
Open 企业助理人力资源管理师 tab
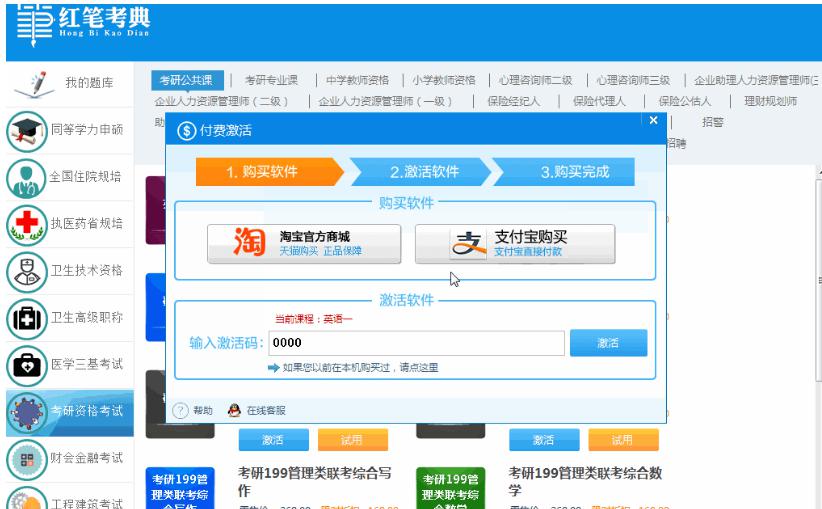click(x=756, y=80)
